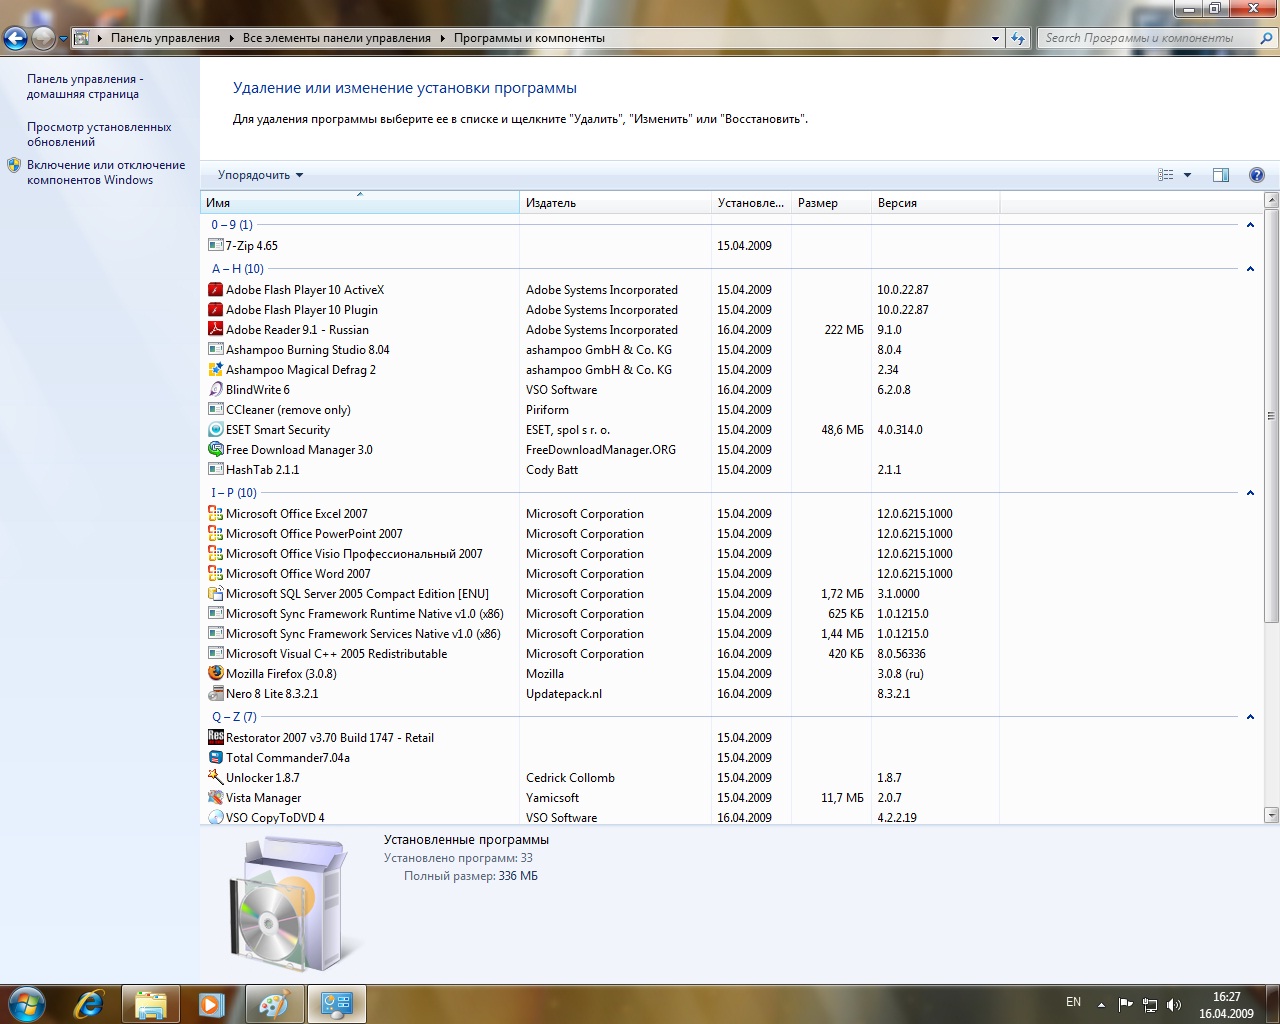1280x1024 pixels.
Task: Select the Restorator 2007 icon
Action: (215, 737)
